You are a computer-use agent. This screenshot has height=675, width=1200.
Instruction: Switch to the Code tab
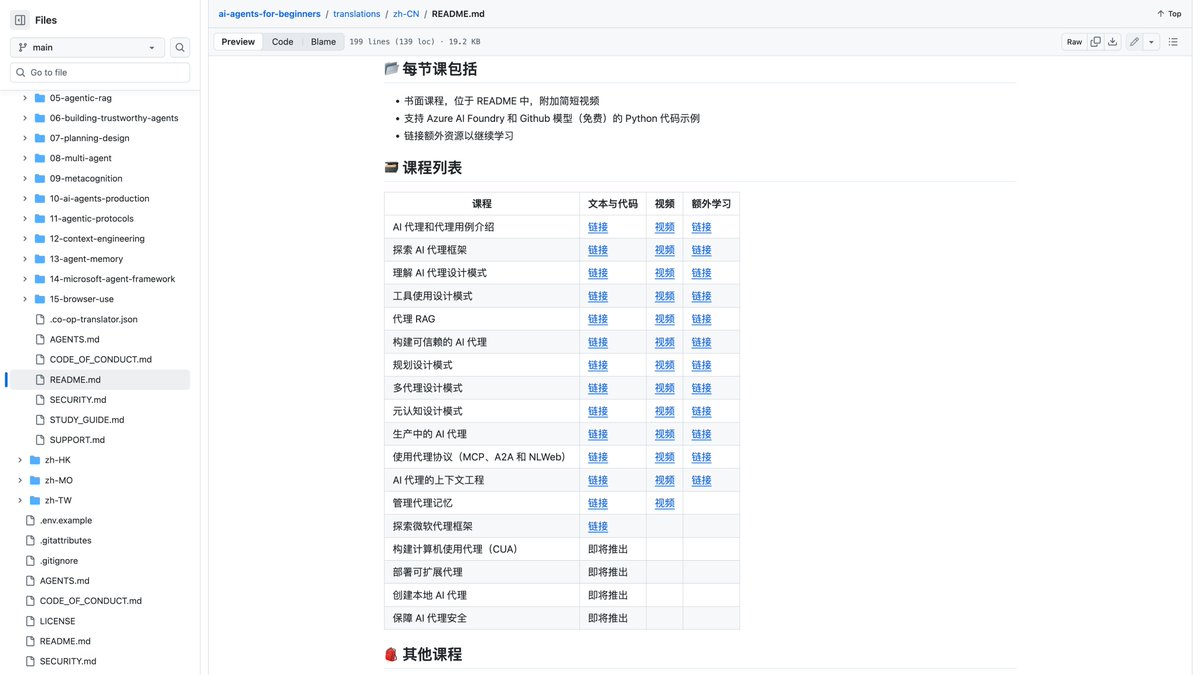[283, 42]
